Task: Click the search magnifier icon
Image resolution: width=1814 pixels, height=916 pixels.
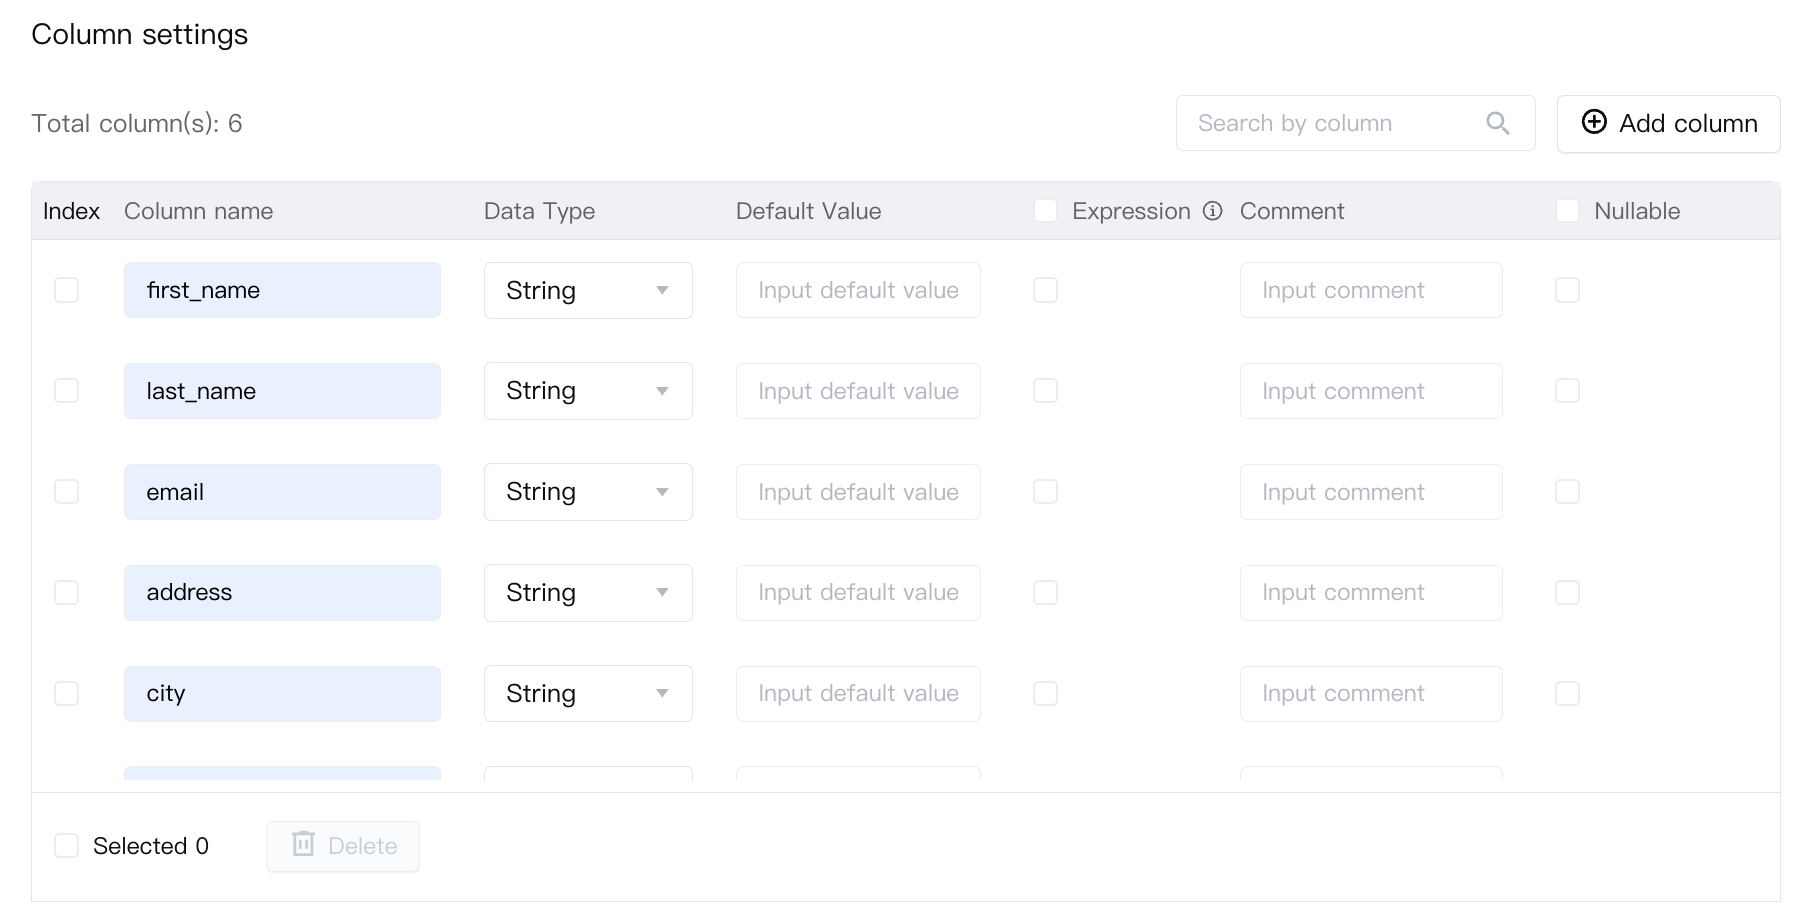Action: point(1497,123)
